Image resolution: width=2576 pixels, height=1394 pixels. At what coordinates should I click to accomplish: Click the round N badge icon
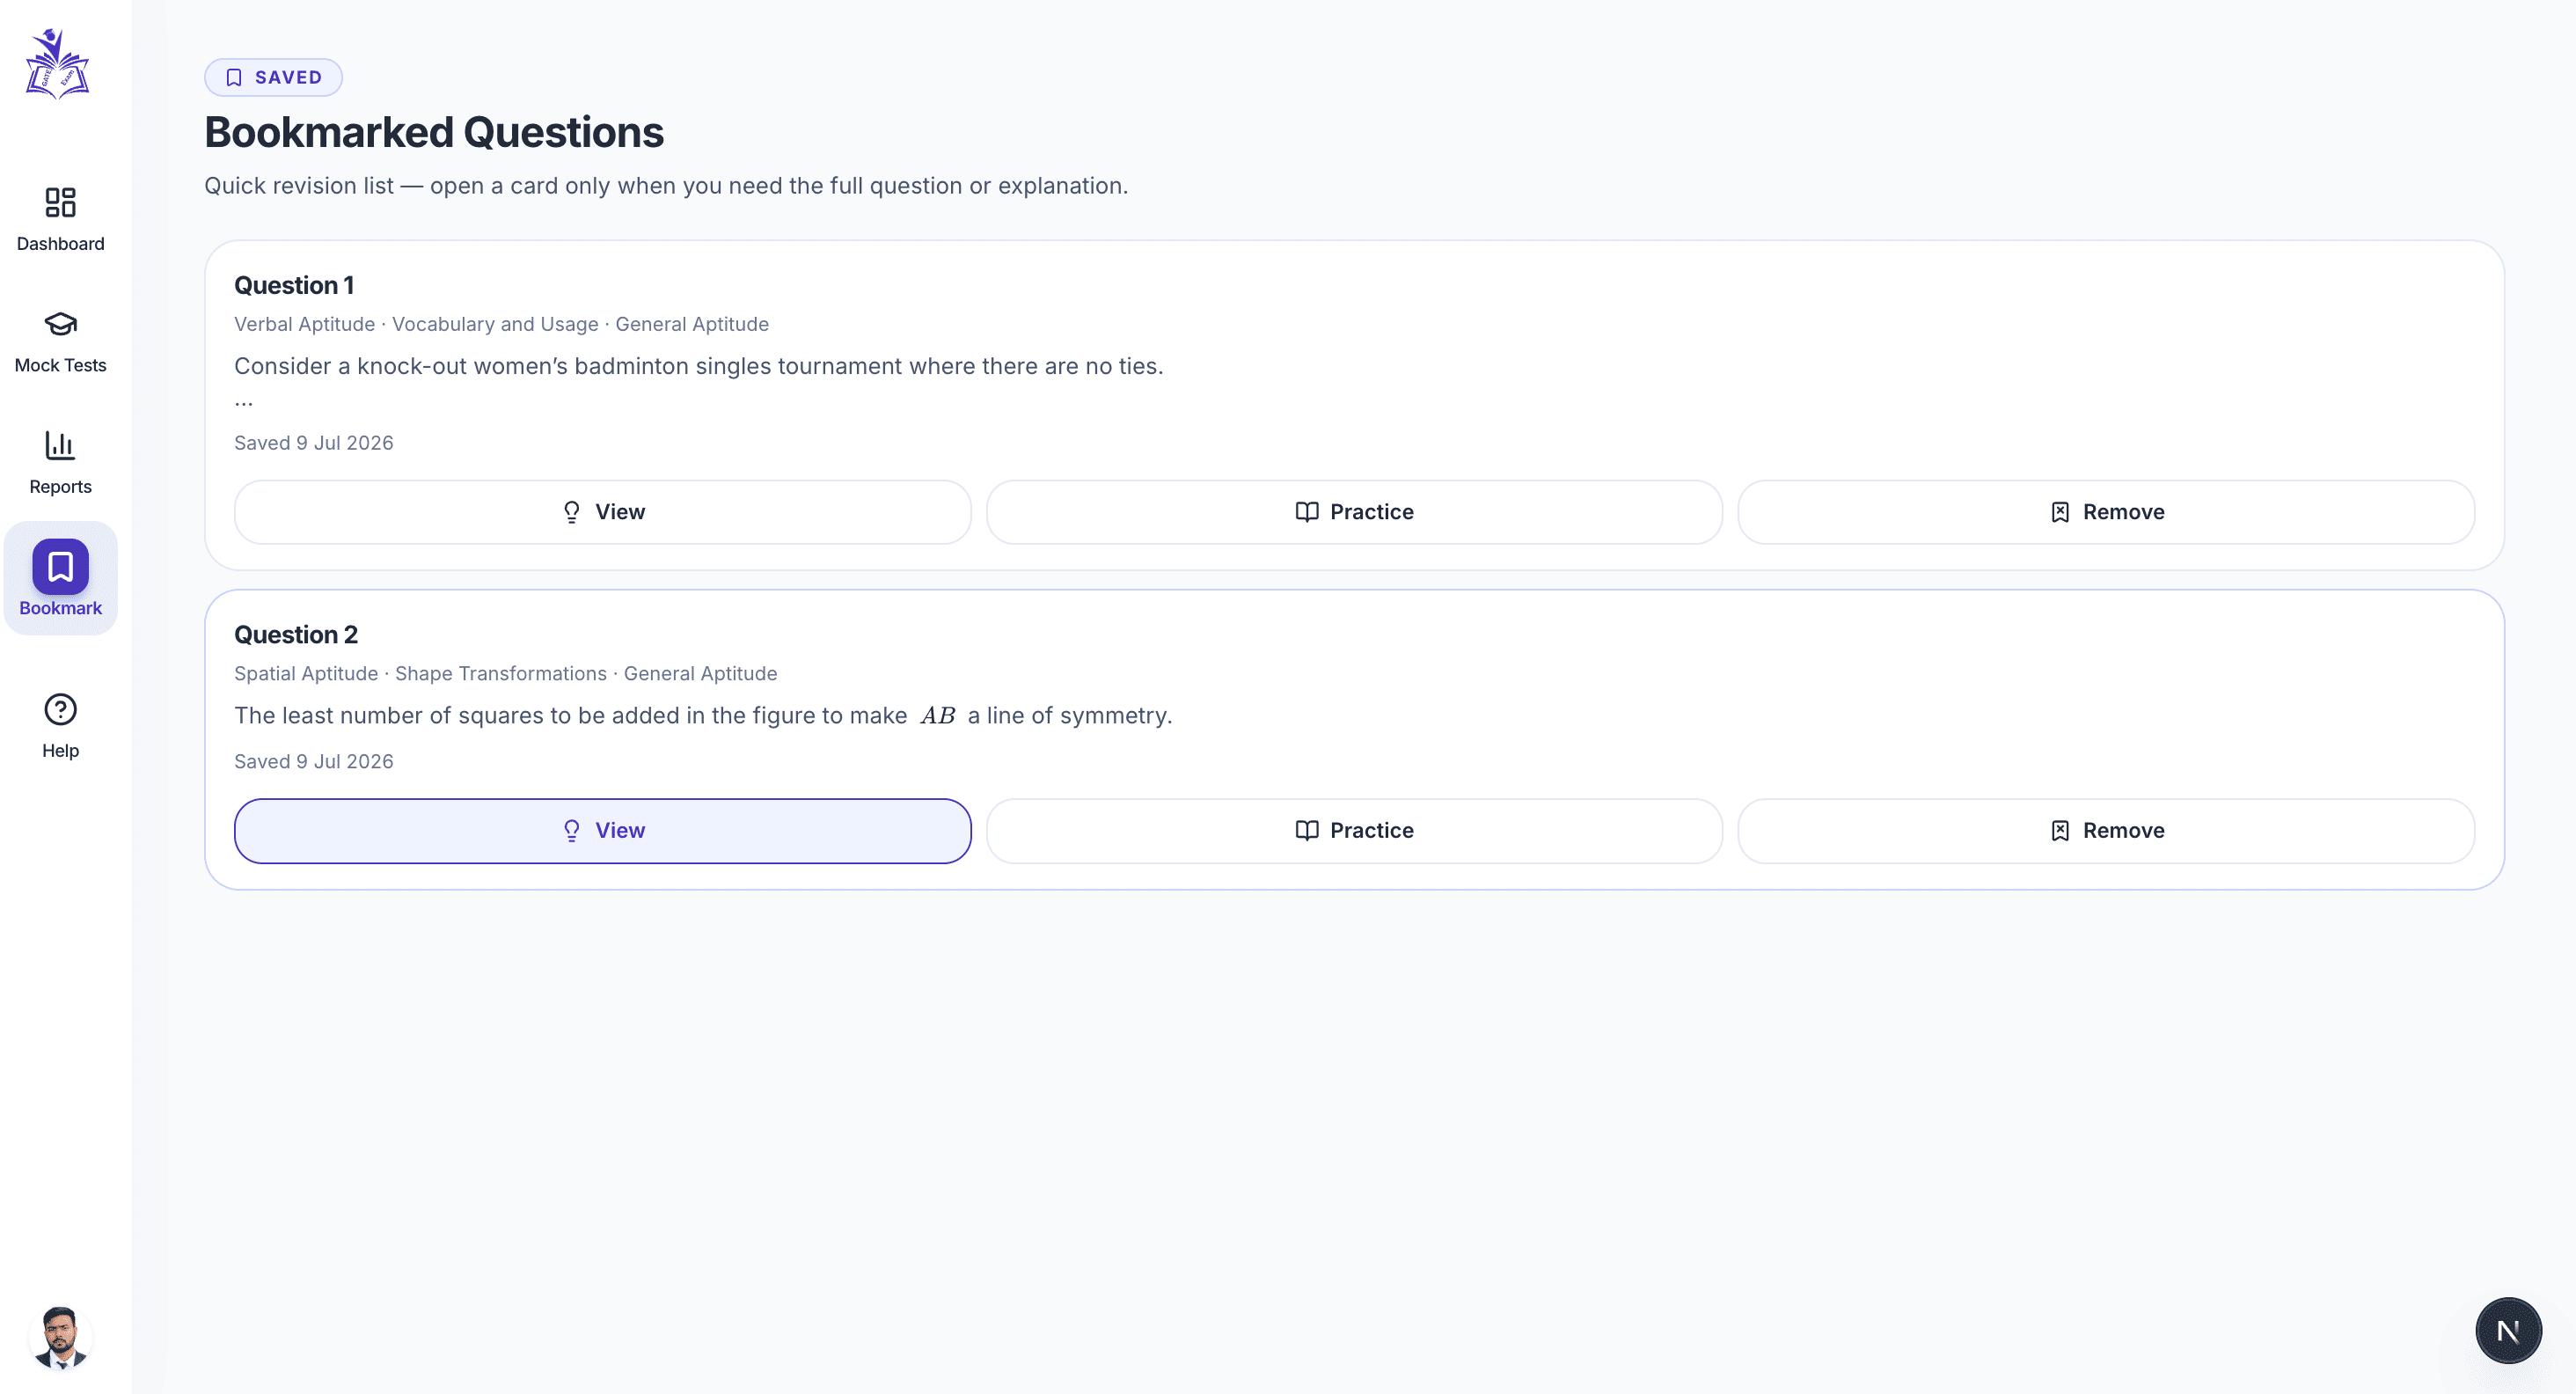point(2508,1330)
